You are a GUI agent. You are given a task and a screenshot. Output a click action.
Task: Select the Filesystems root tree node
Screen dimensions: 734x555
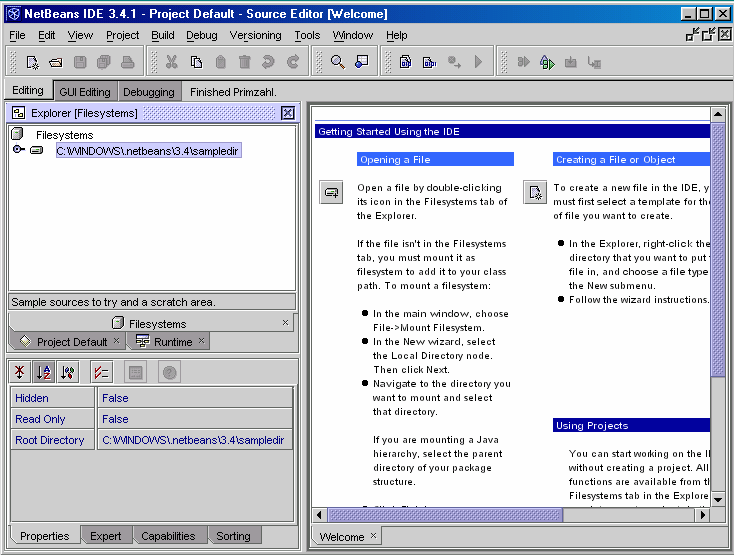point(65,135)
